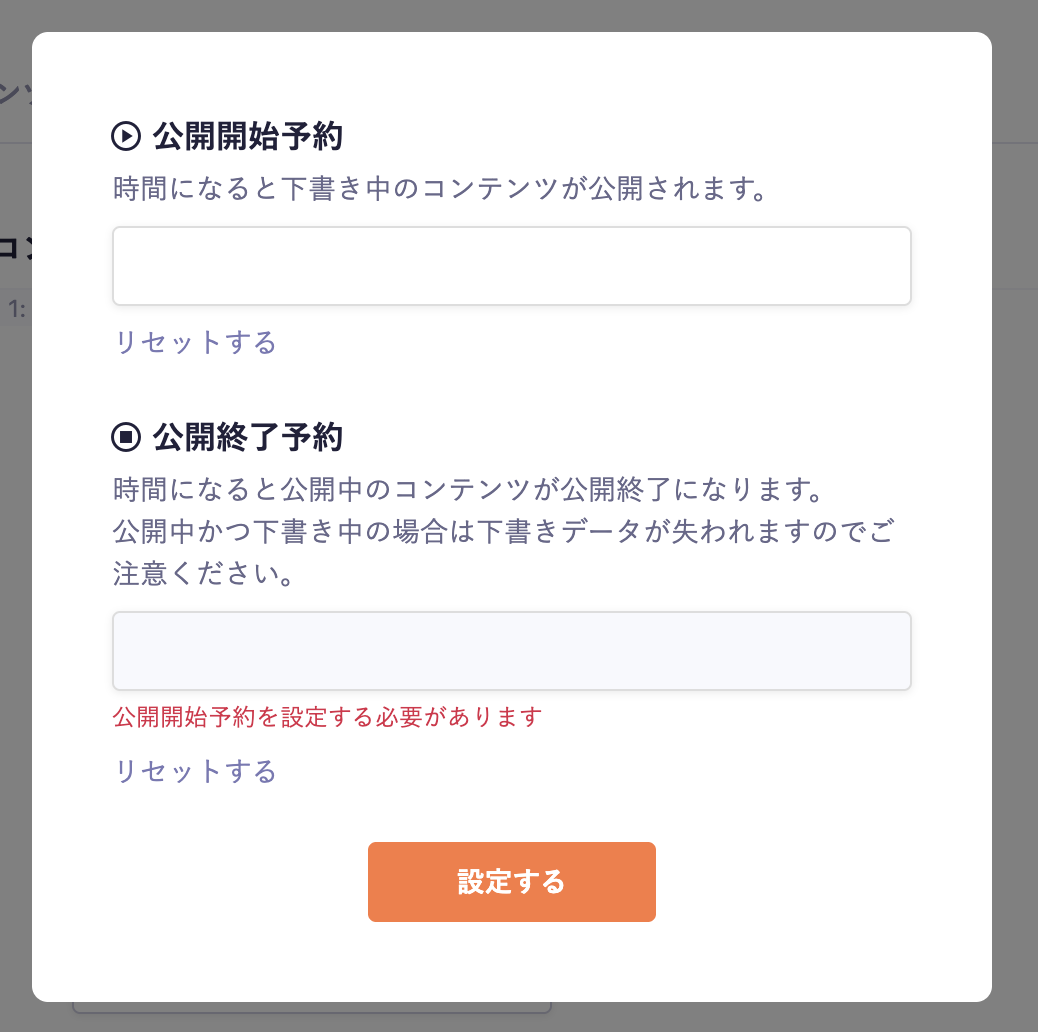Click the red error 公開開始予約を設定する必要があります

tap(327, 717)
